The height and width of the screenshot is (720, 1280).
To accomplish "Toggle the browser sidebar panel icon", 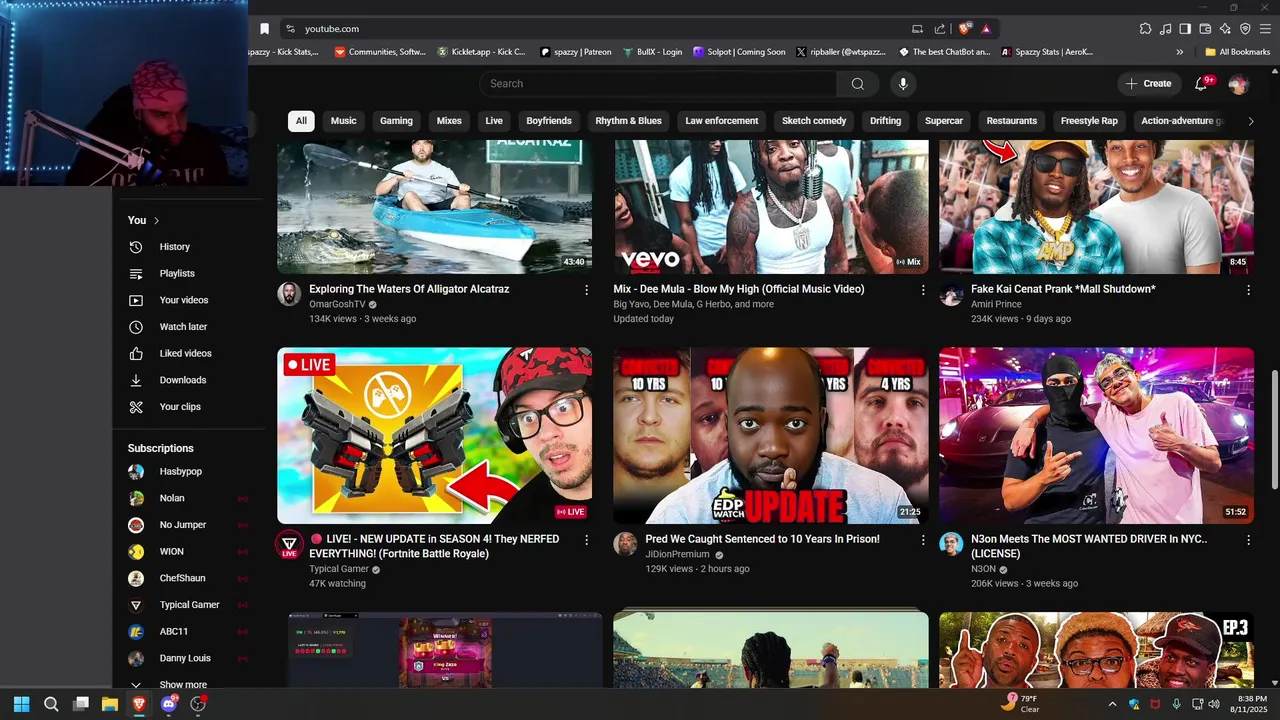I will tap(1185, 29).
